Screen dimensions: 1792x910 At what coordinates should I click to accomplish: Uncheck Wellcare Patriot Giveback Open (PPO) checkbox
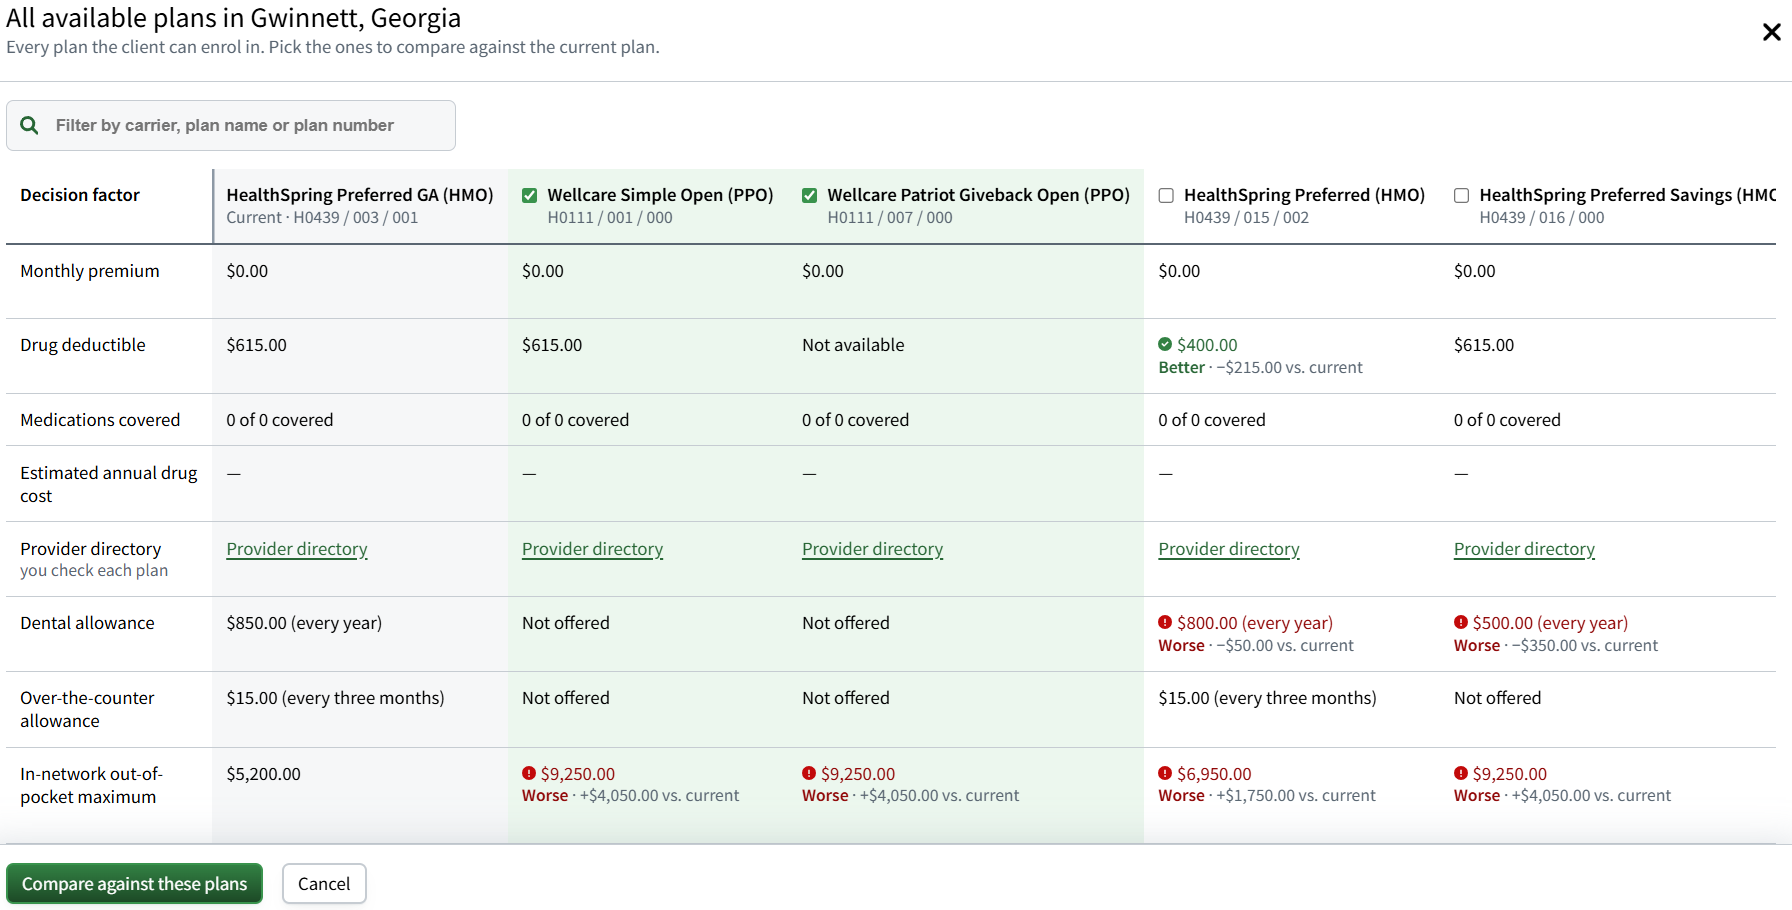point(810,196)
